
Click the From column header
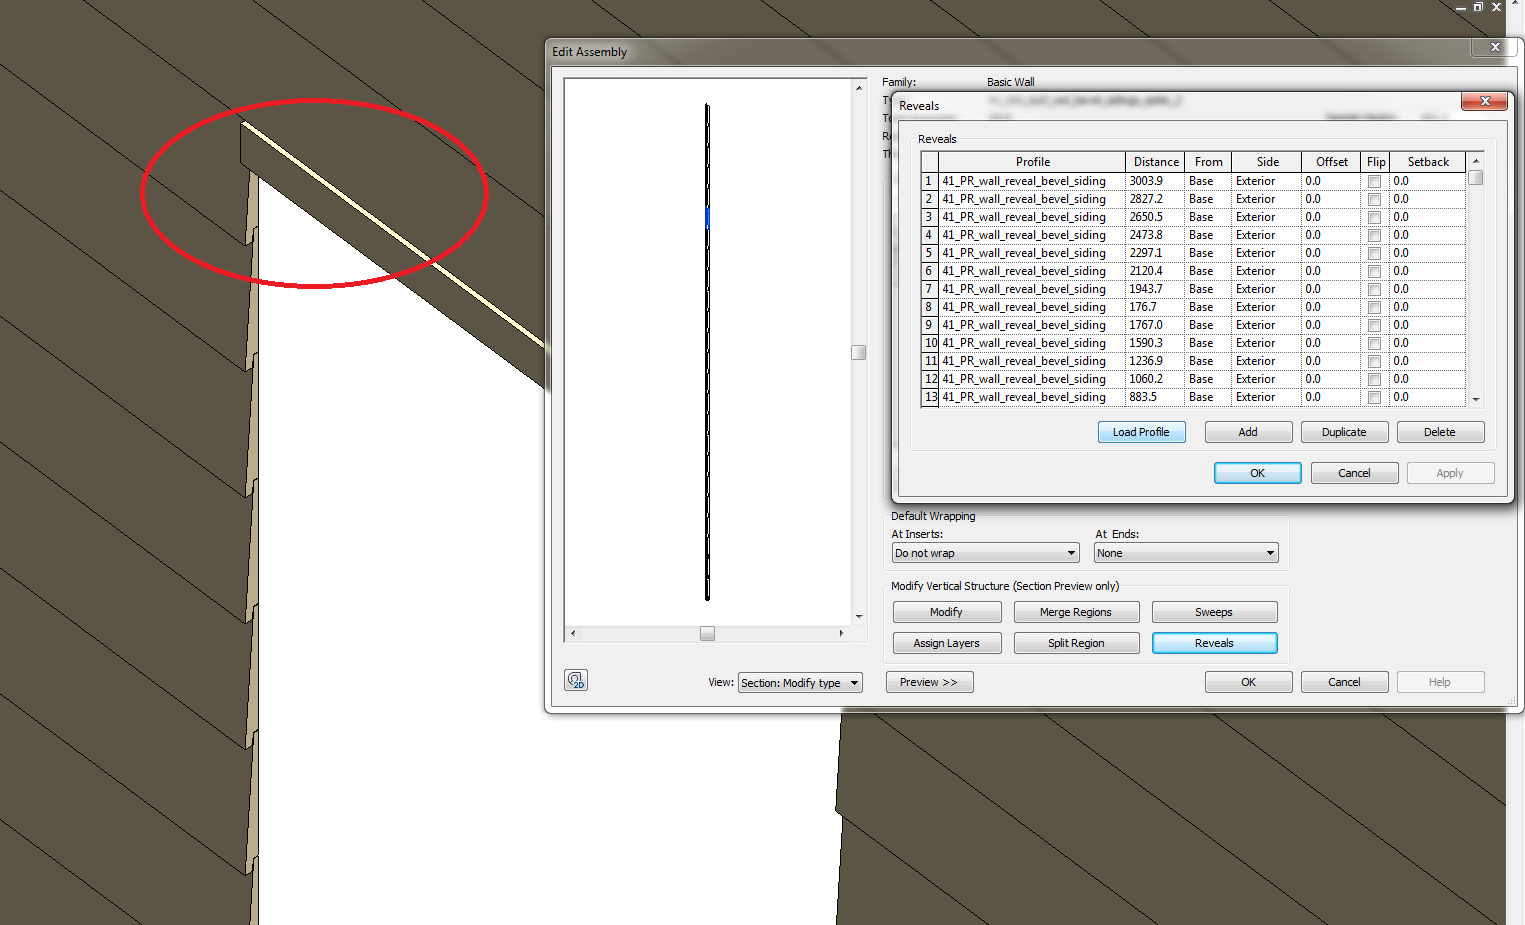pos(1208,162)
